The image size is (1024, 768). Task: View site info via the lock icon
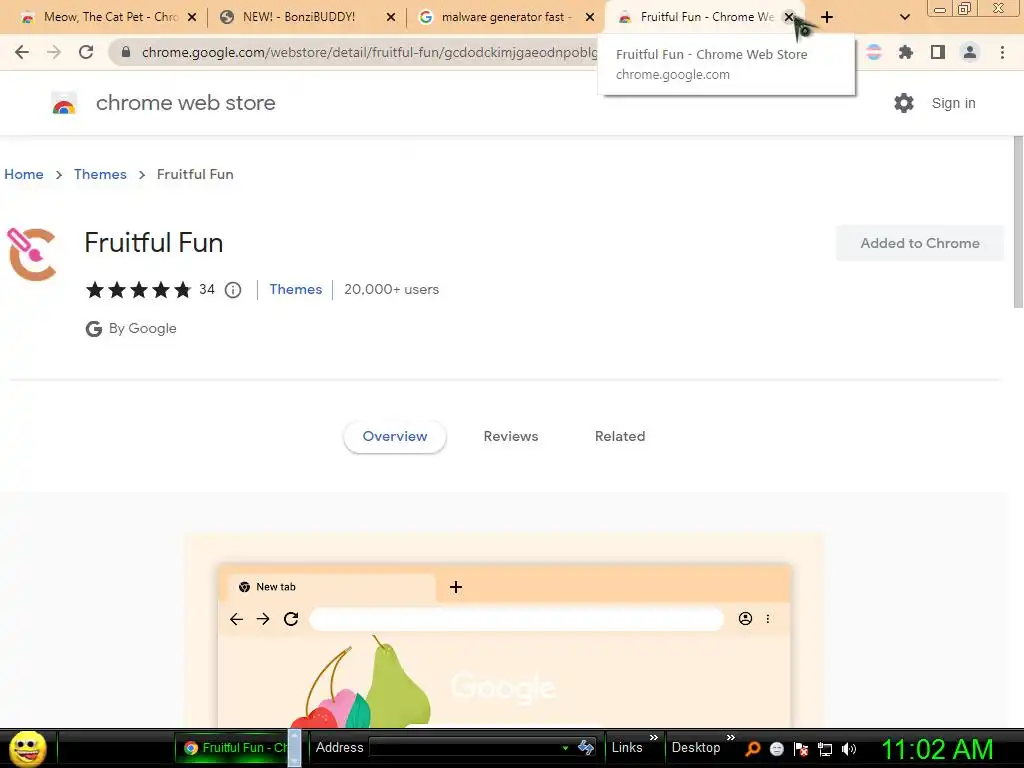click(126, 52)
